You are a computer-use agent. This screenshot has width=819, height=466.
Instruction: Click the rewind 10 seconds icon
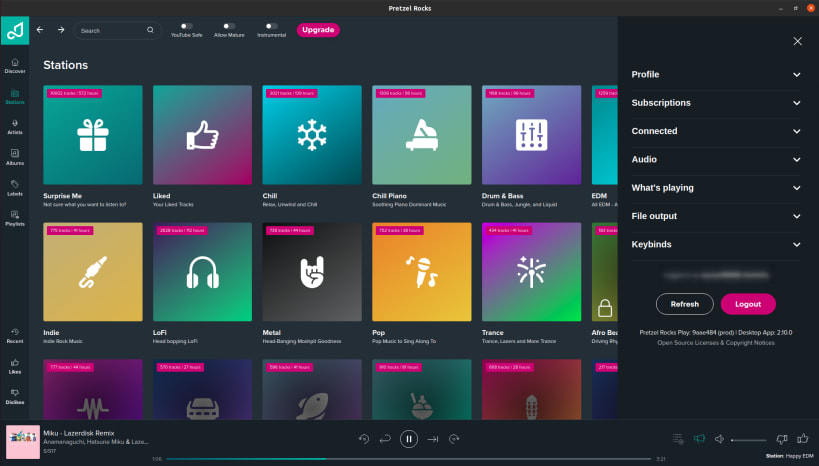[364, 439]
